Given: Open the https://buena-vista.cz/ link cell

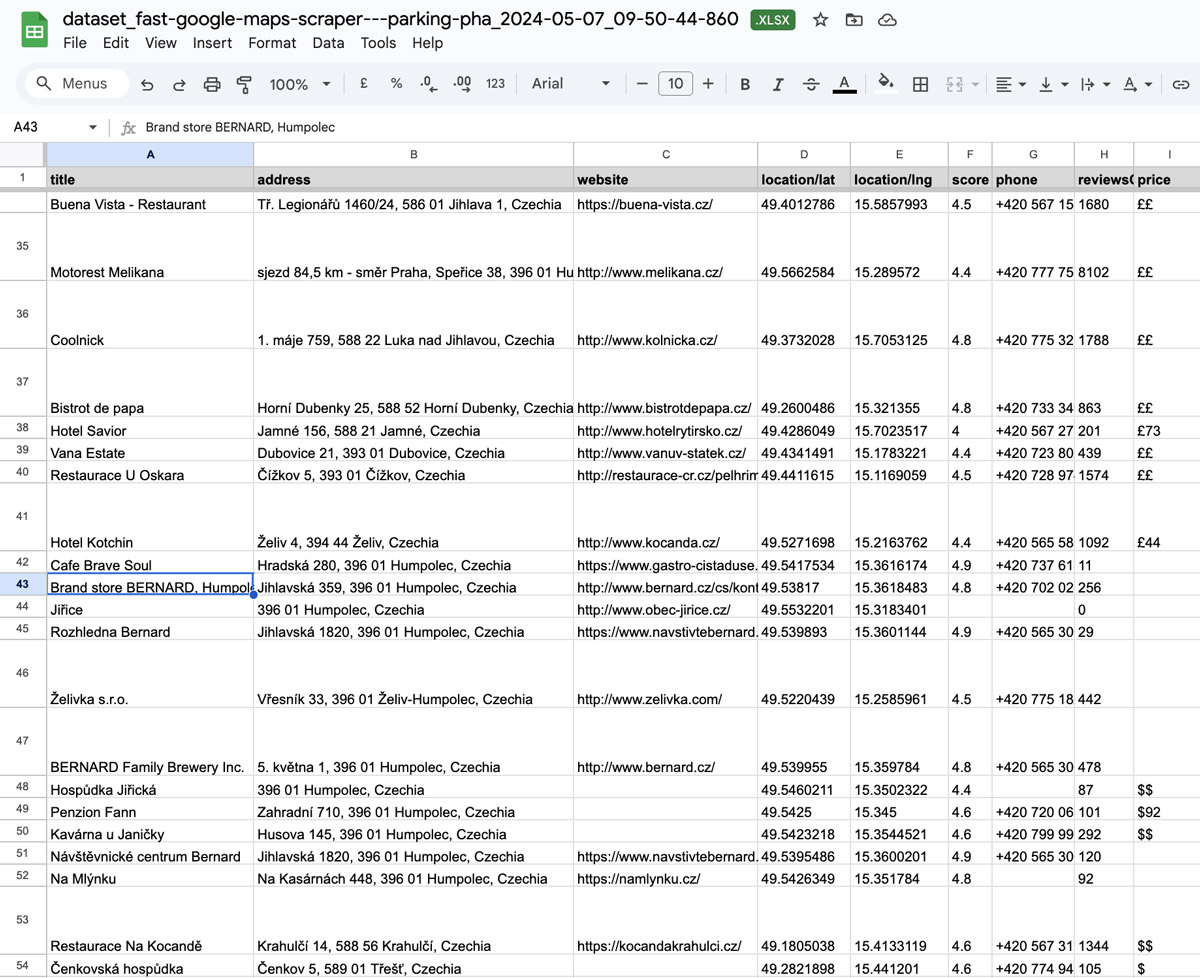Looking at the screenshot, I should (x=666, y=203).
